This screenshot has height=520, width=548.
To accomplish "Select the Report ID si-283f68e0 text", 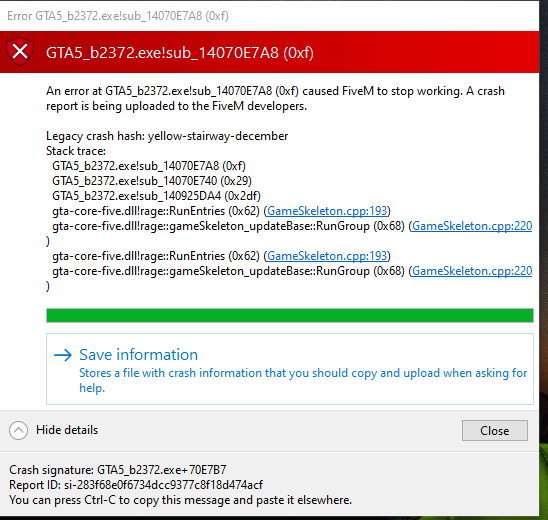I will pyautogui.click(x=136, y=485).
